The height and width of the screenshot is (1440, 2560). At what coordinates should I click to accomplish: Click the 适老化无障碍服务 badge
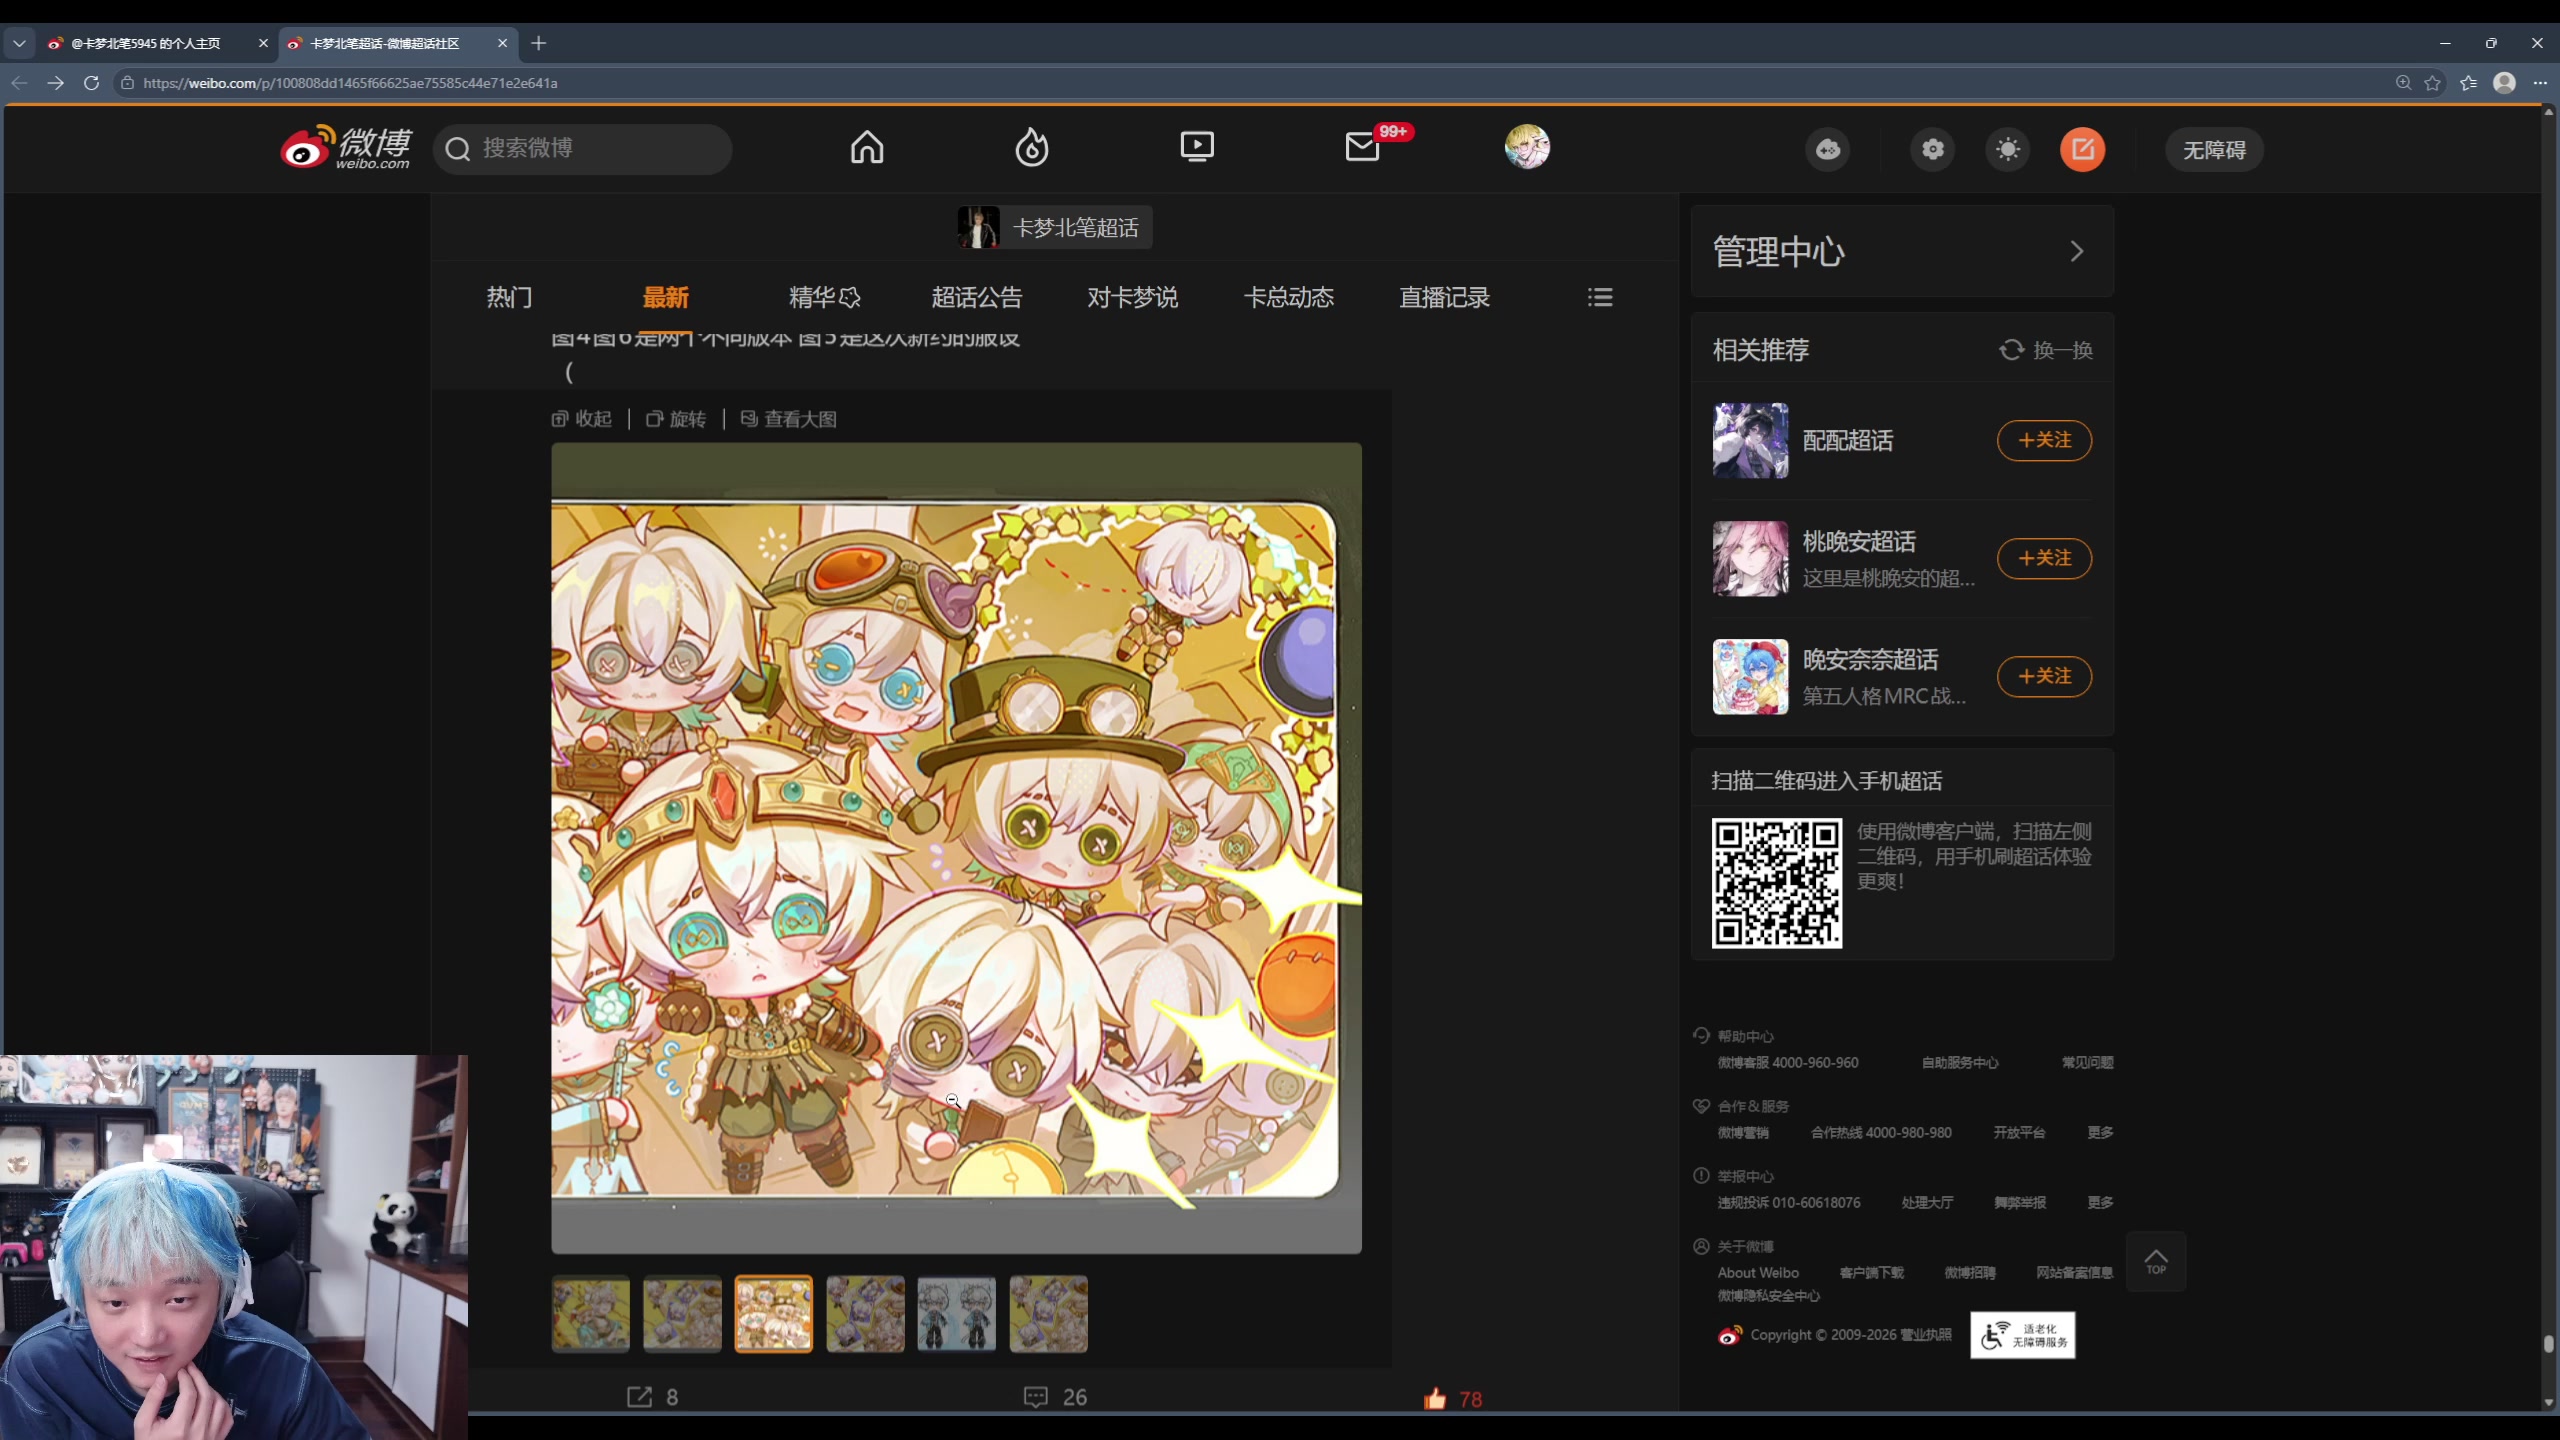tap(2023, 1335)
